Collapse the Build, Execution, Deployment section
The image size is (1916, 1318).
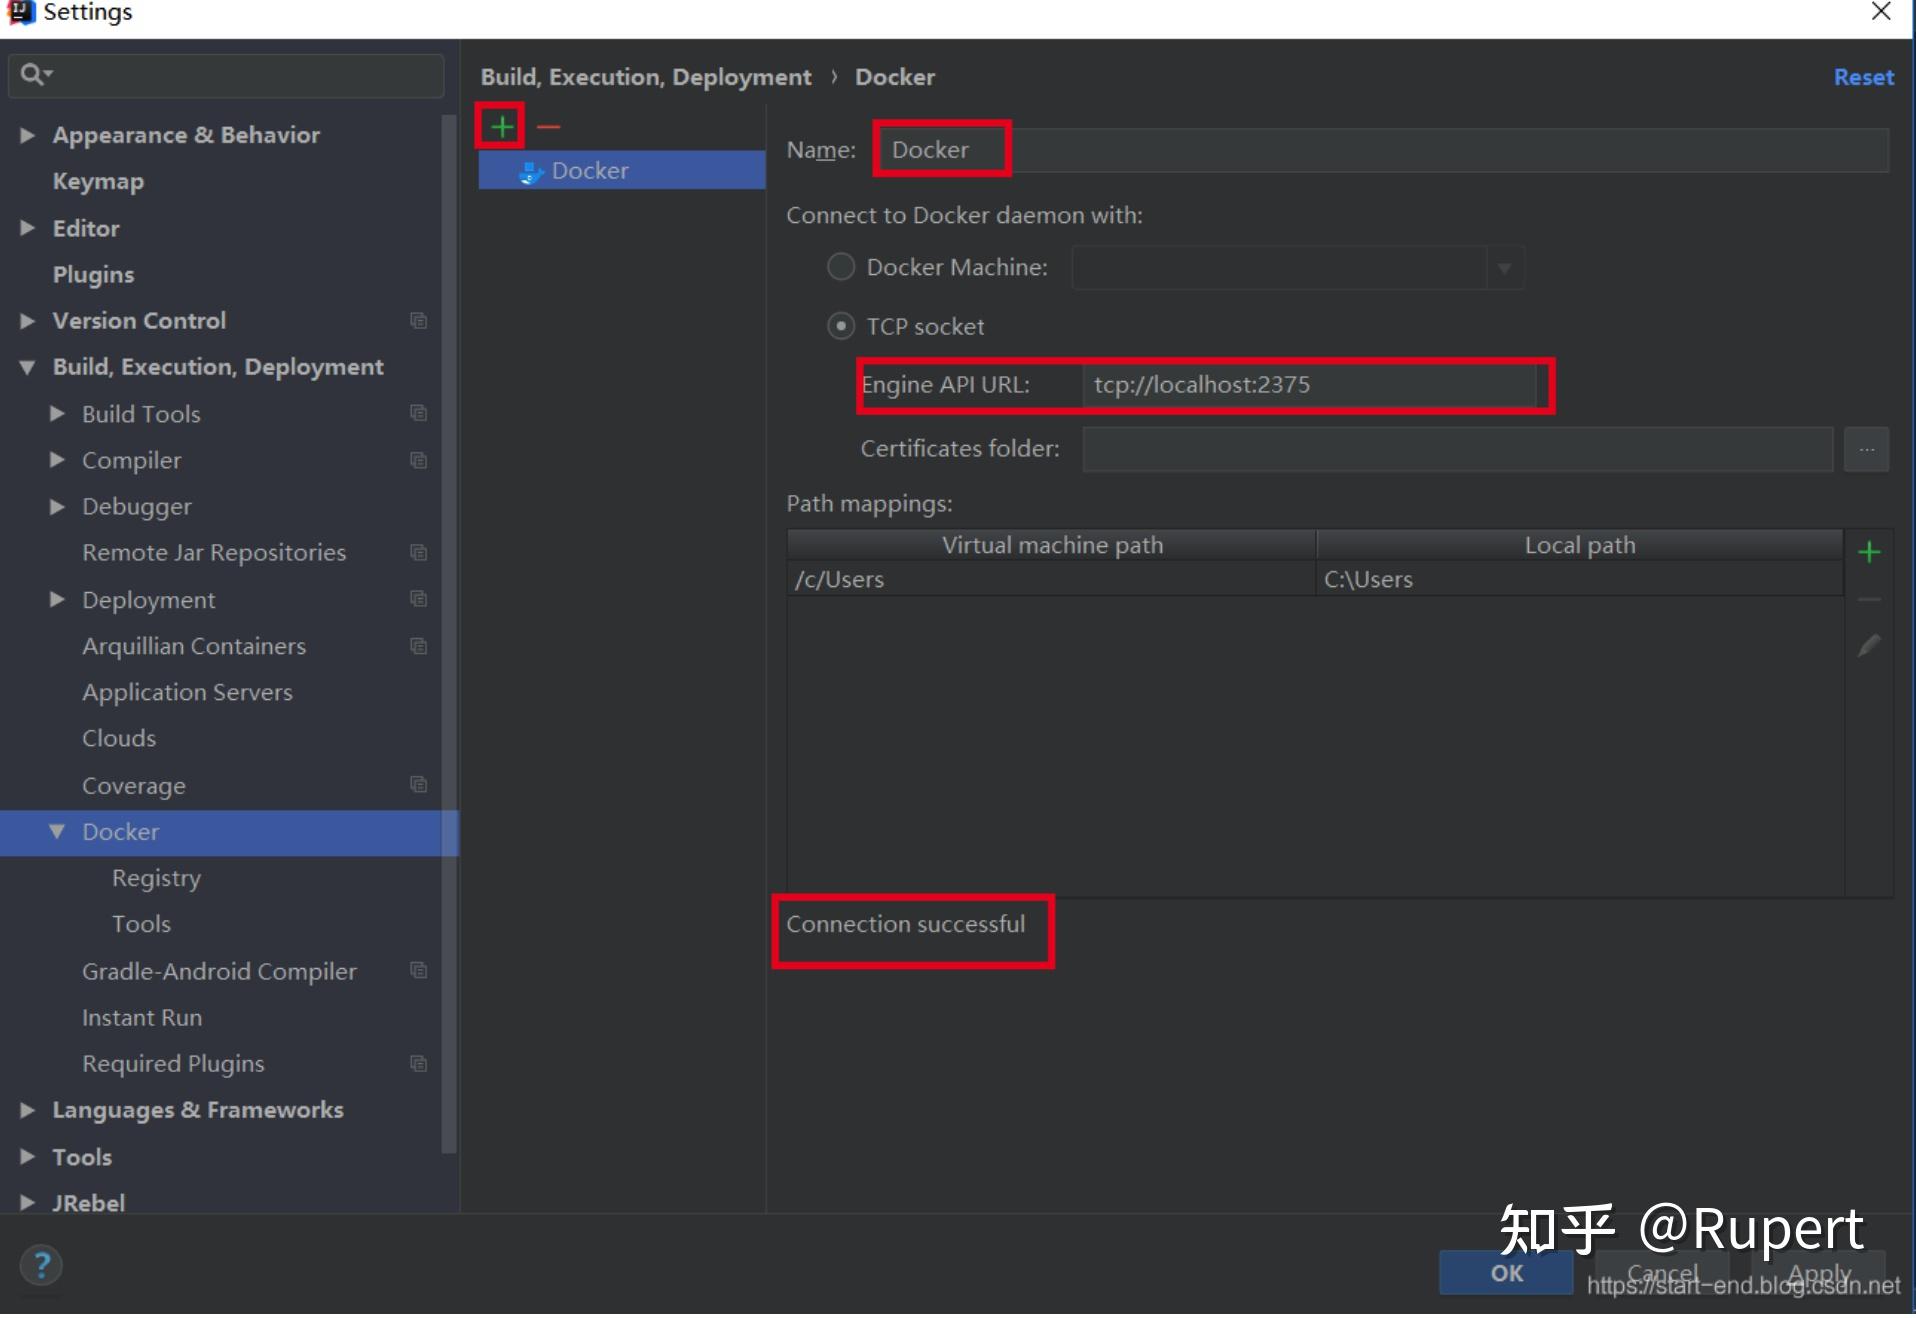click(27, 367)
